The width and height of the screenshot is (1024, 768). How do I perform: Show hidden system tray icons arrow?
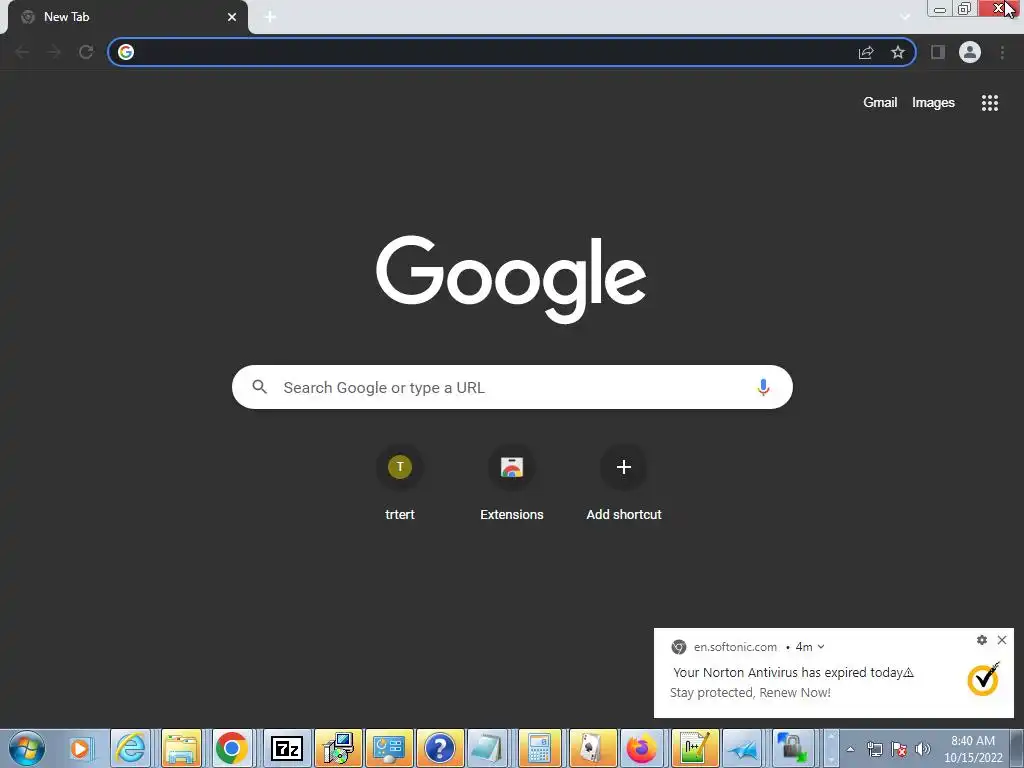point(850,749)
